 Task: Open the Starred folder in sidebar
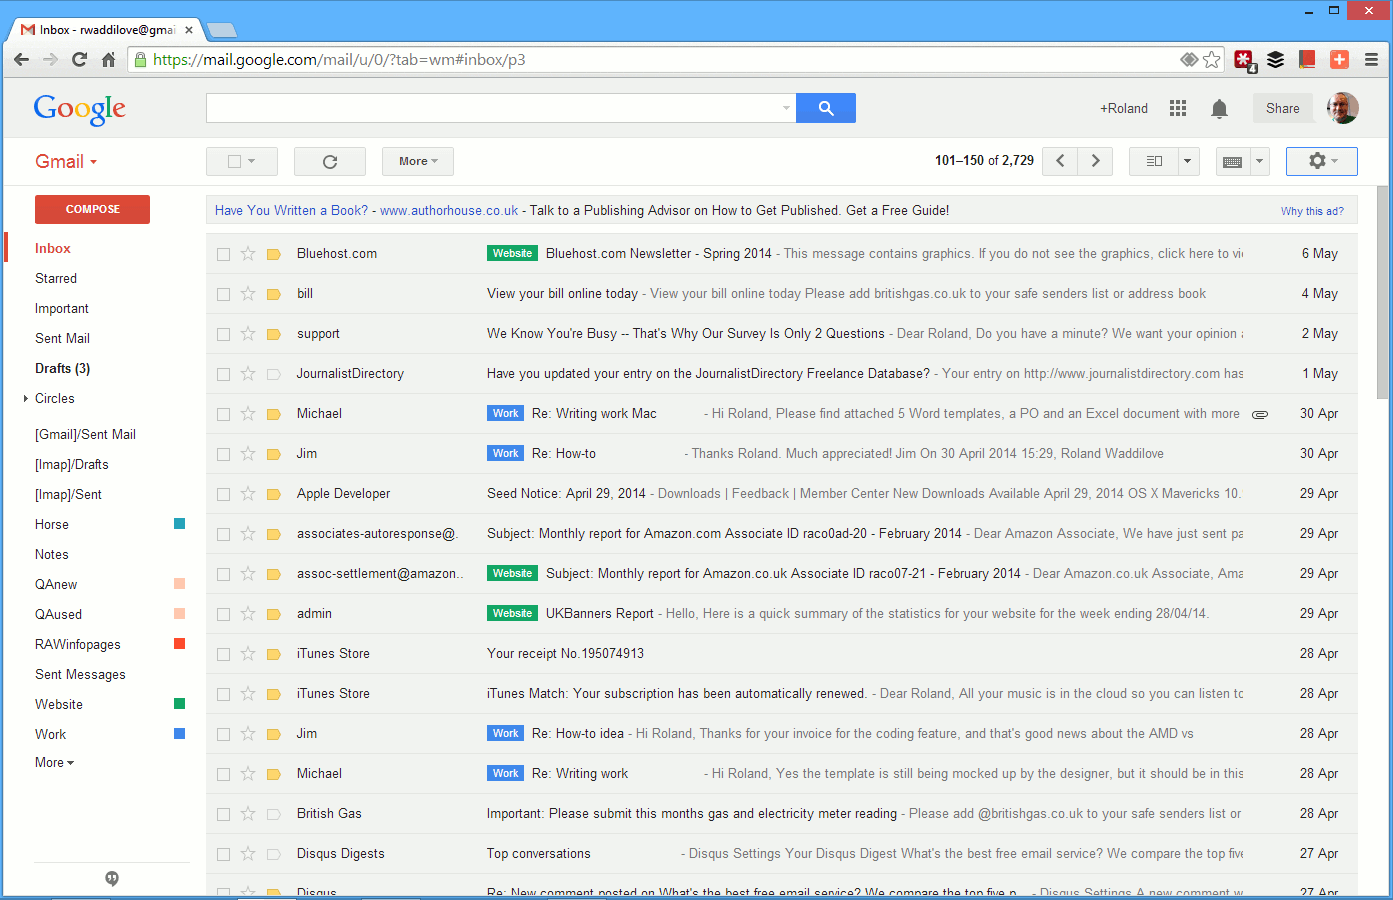(x=56, y=278)
